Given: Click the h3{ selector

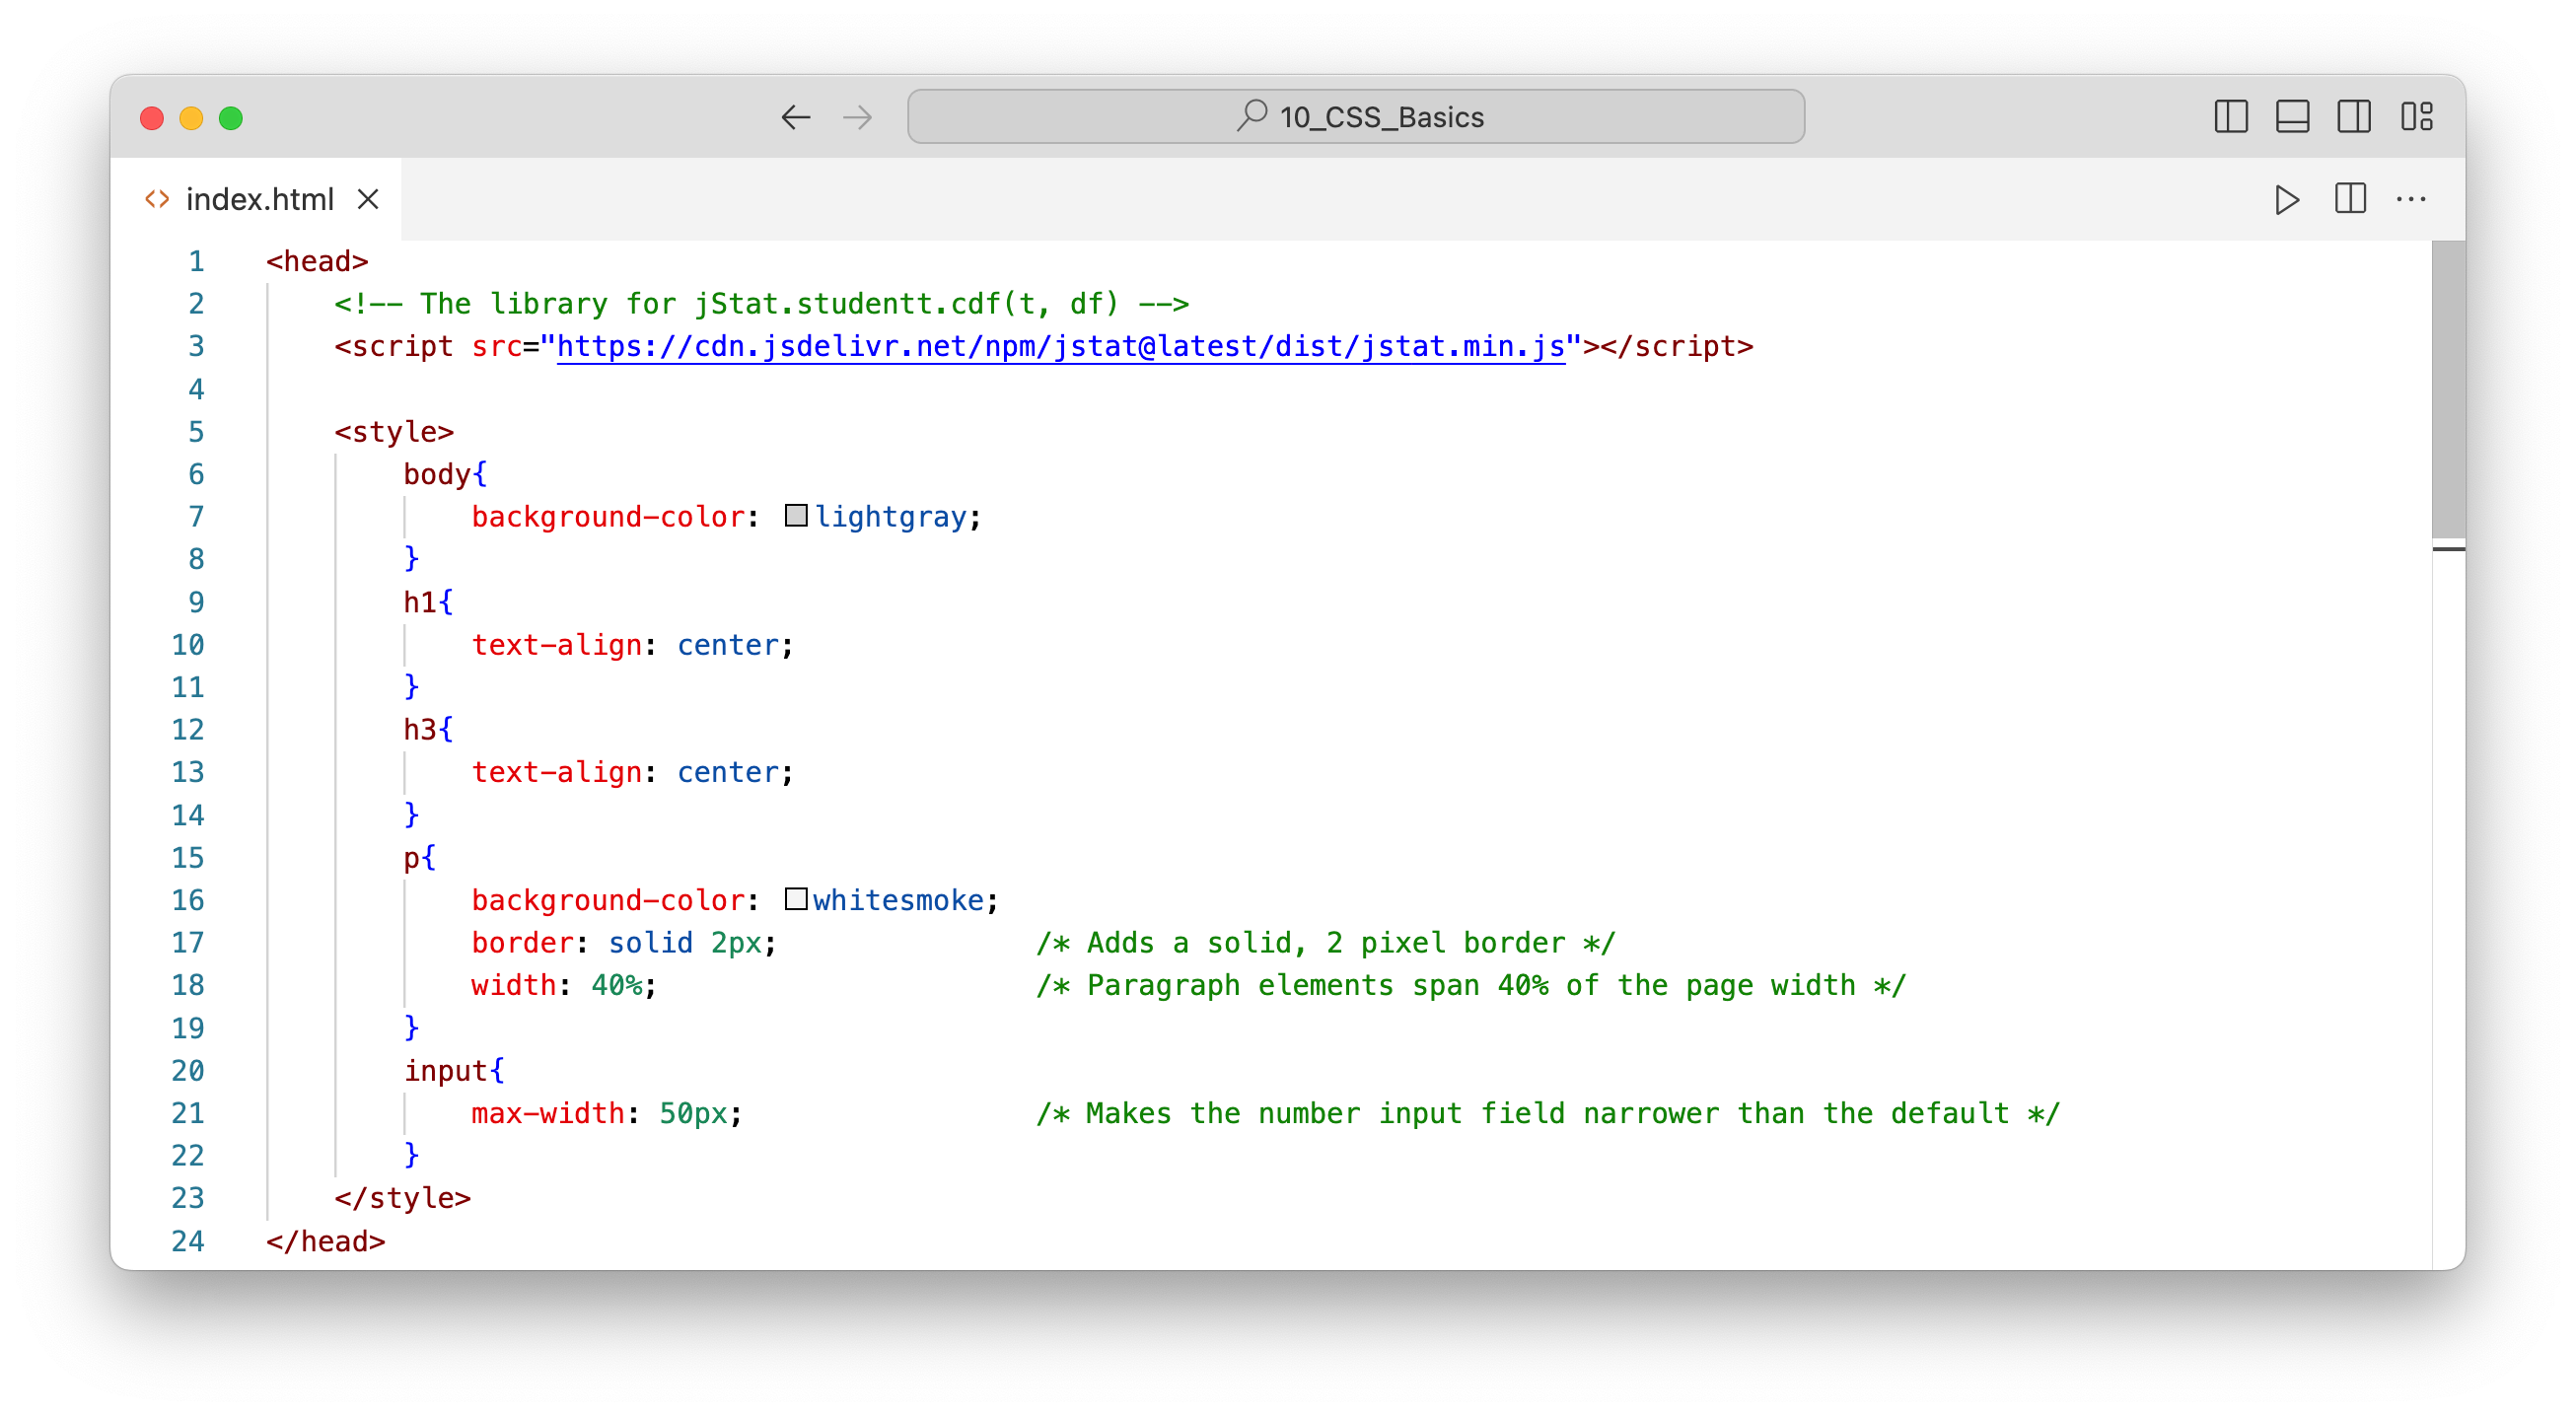Looking at the screenshot, I should pos(428,729).
